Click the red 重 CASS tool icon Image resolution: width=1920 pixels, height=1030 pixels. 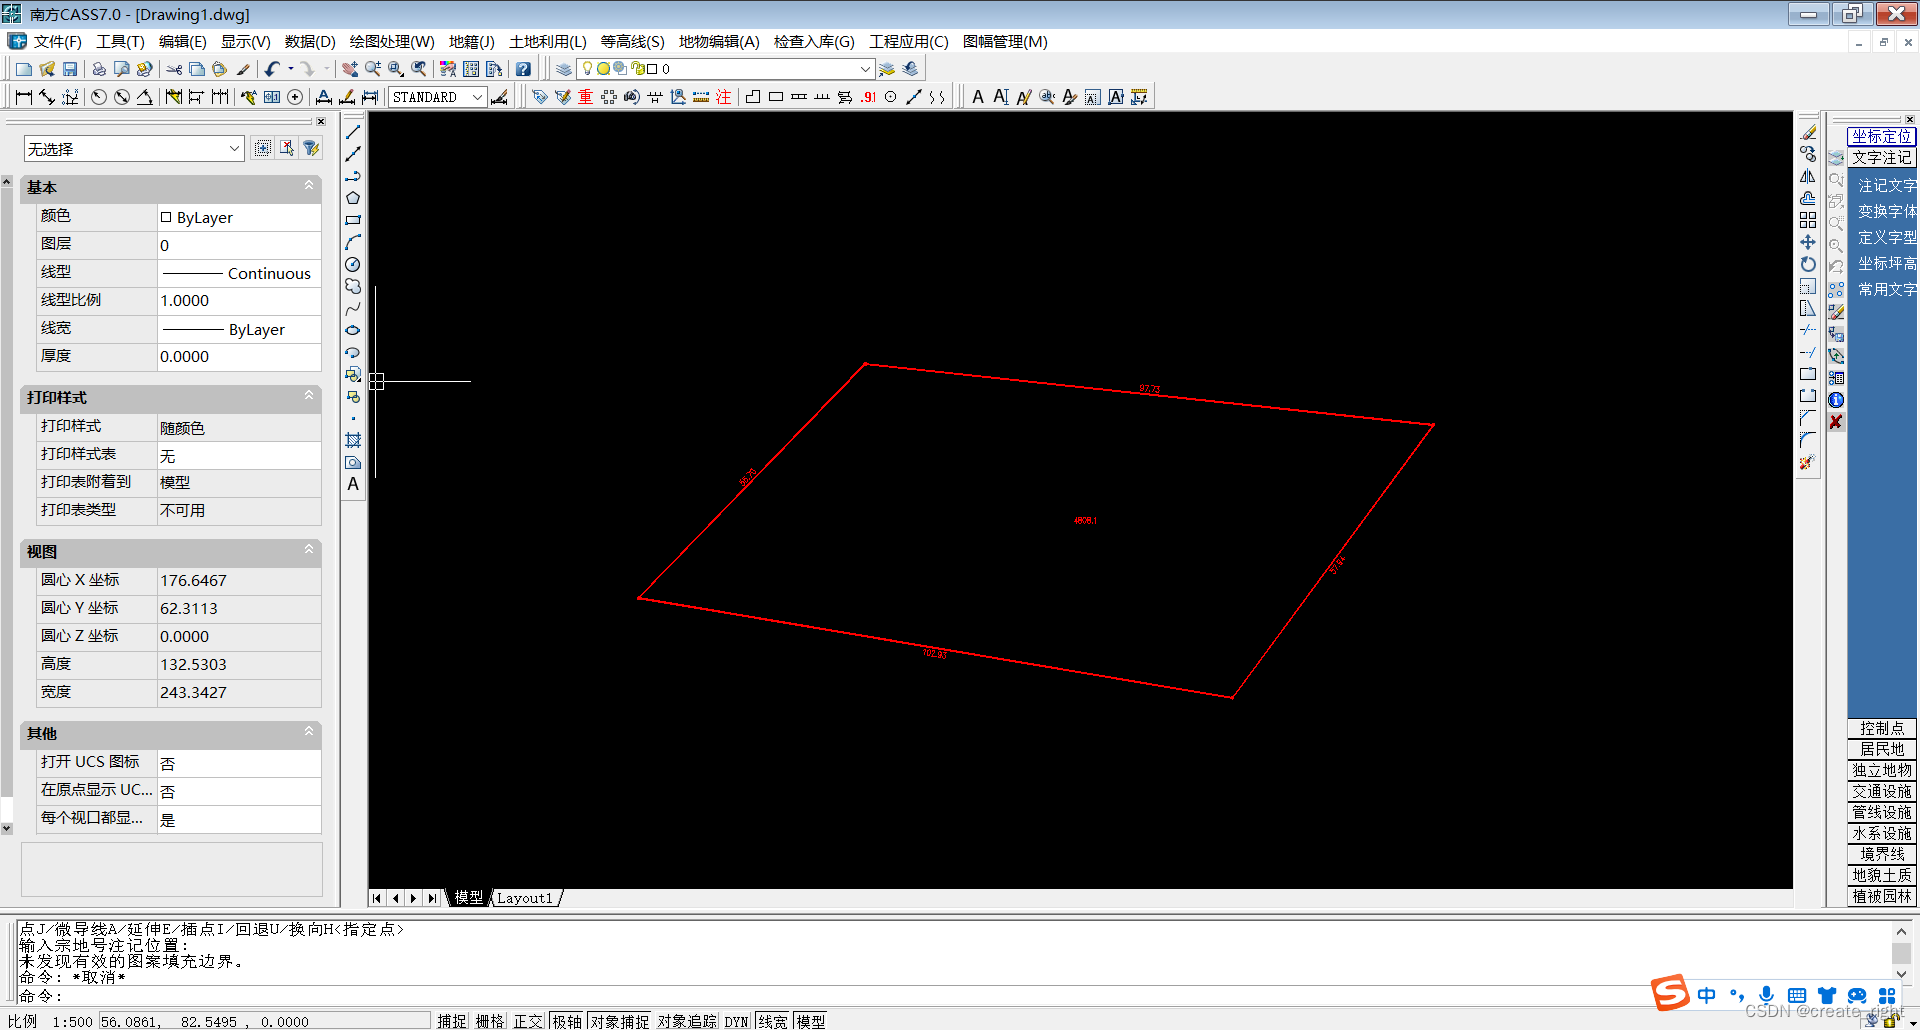pyautogui.click(x=586, y=97)
